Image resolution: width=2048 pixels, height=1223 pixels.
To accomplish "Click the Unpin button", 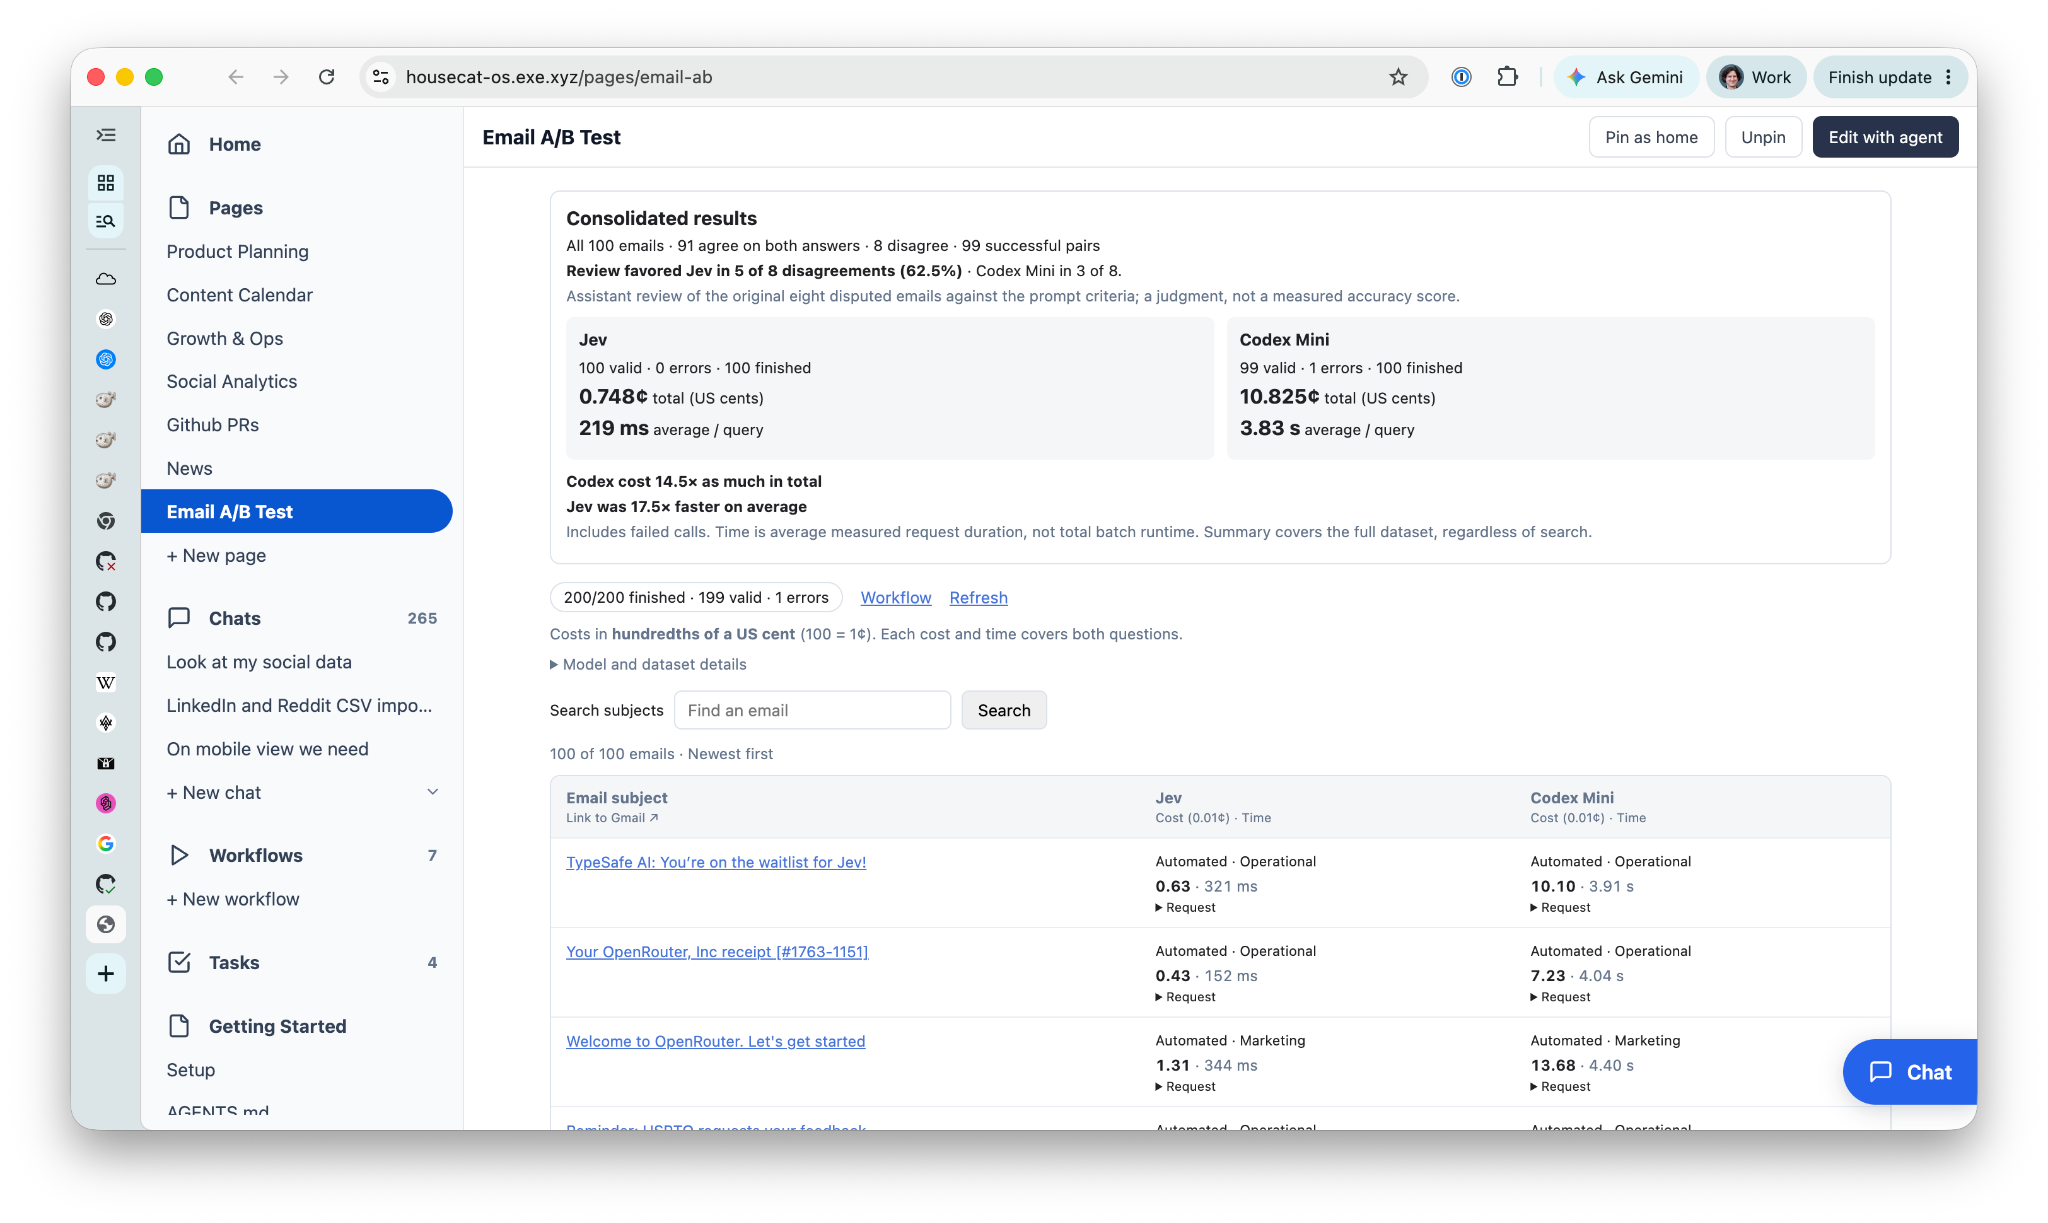I will pos(1763,137).
